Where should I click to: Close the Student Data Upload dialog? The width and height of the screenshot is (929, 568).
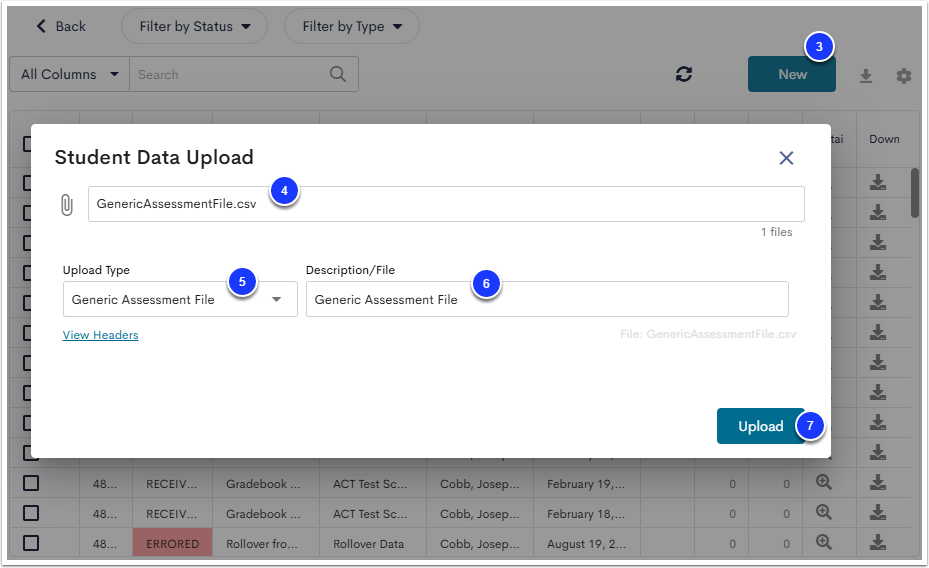(x=786, y=158)
